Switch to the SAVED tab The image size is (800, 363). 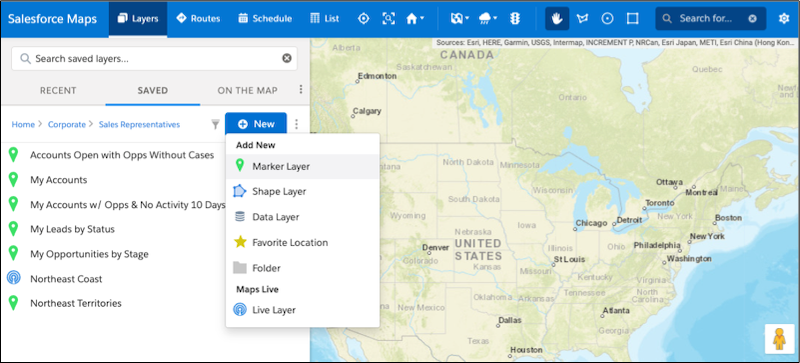pos(153,90)
